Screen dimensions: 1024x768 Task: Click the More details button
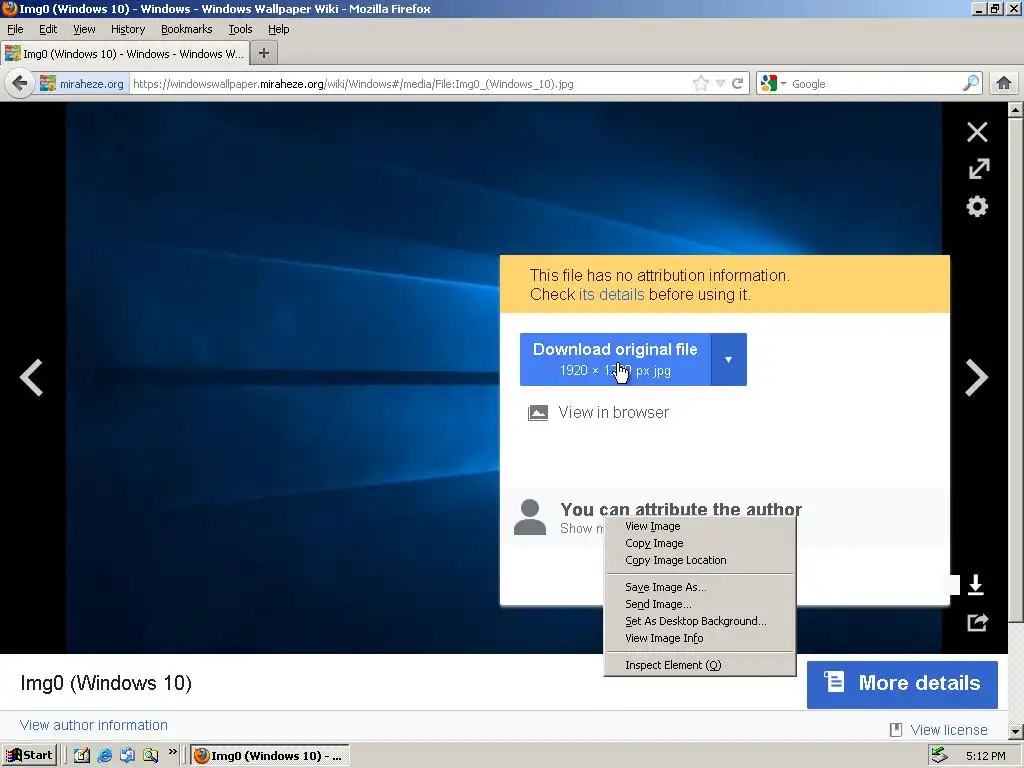coord(902,684)
